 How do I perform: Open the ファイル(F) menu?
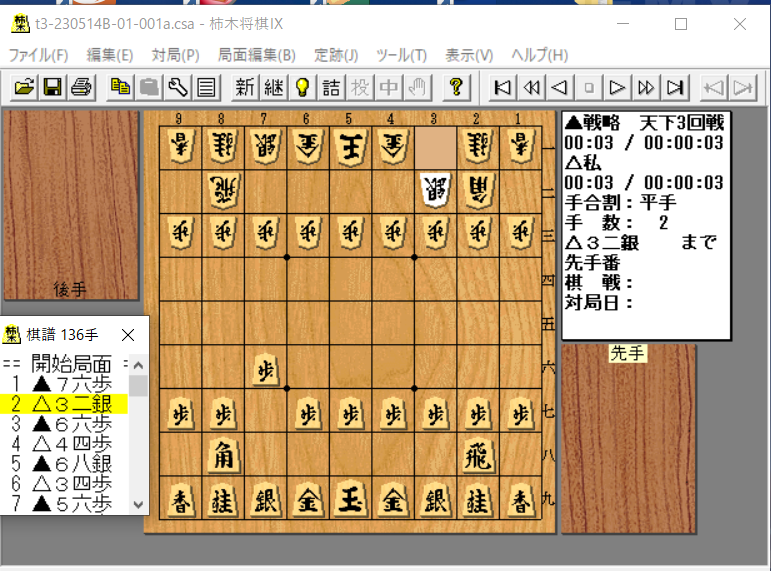click(x=38, y=55)
